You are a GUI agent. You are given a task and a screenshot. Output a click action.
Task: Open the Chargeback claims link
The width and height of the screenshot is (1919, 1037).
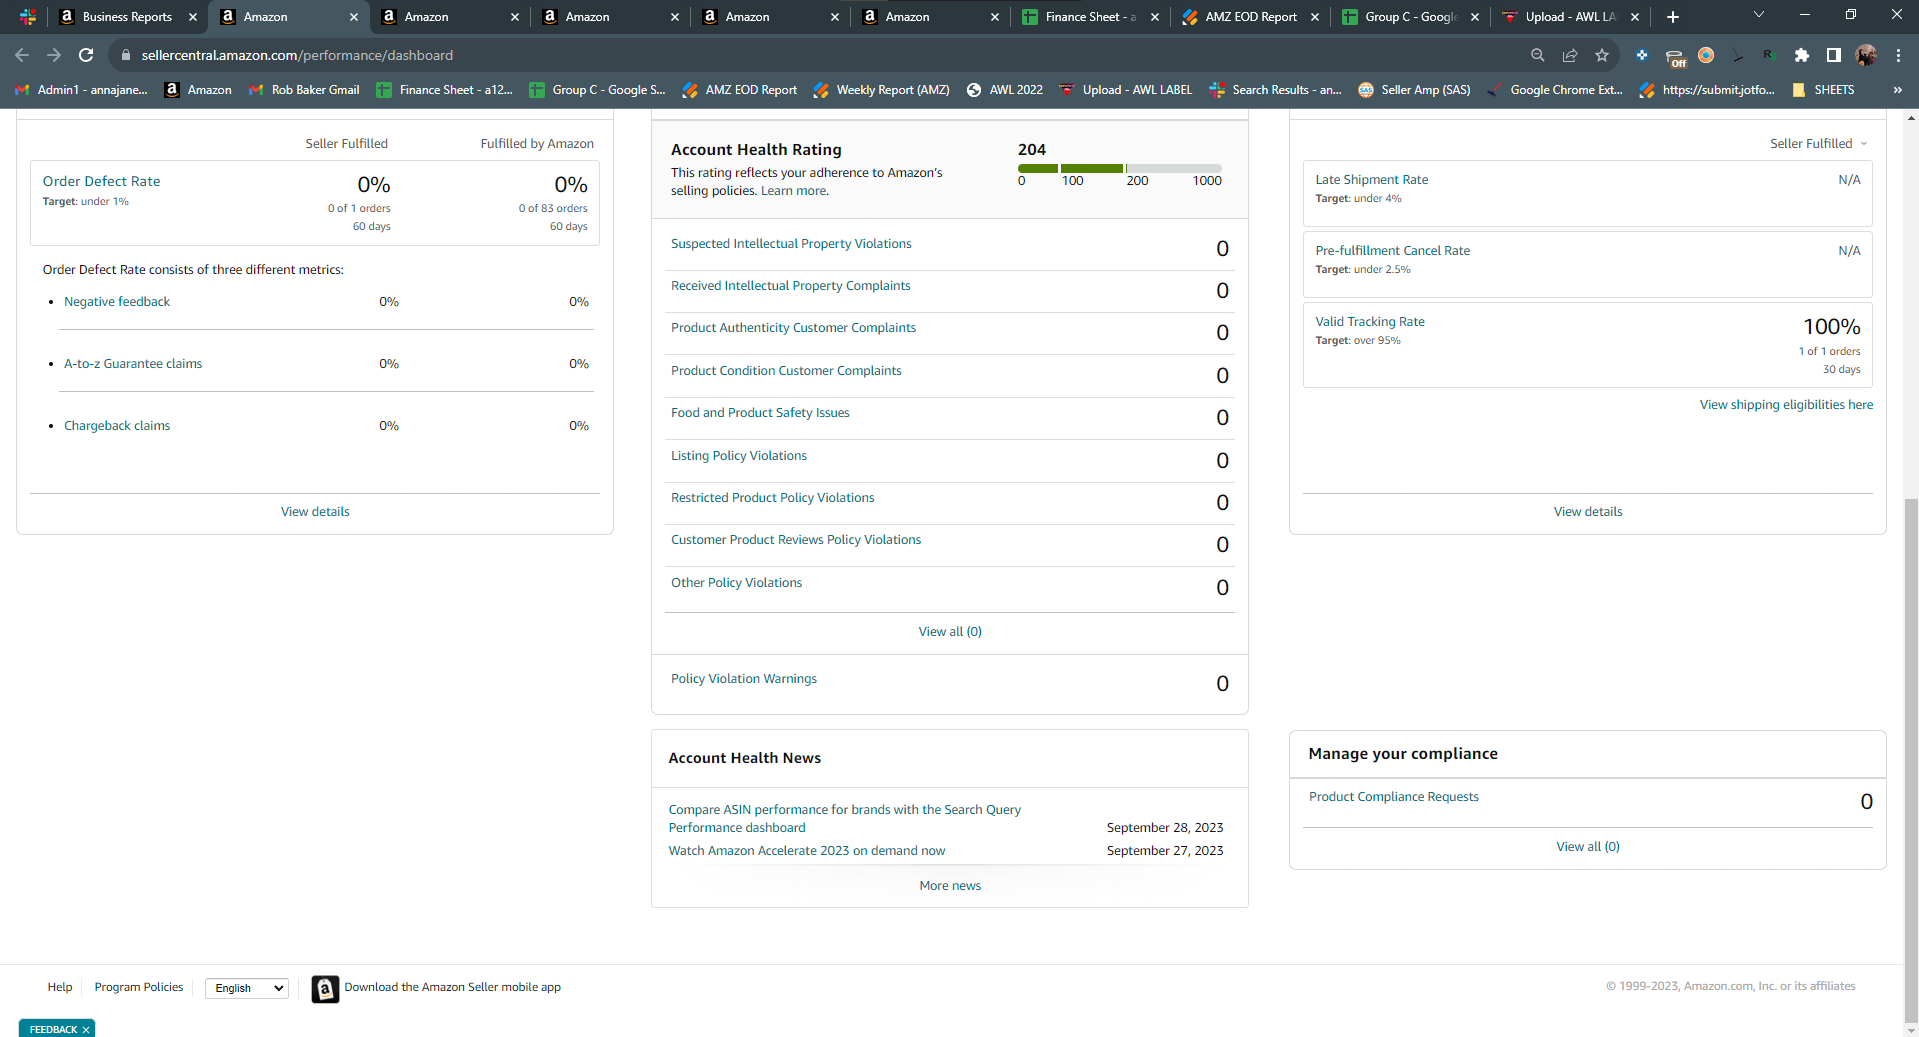point(117,426)
